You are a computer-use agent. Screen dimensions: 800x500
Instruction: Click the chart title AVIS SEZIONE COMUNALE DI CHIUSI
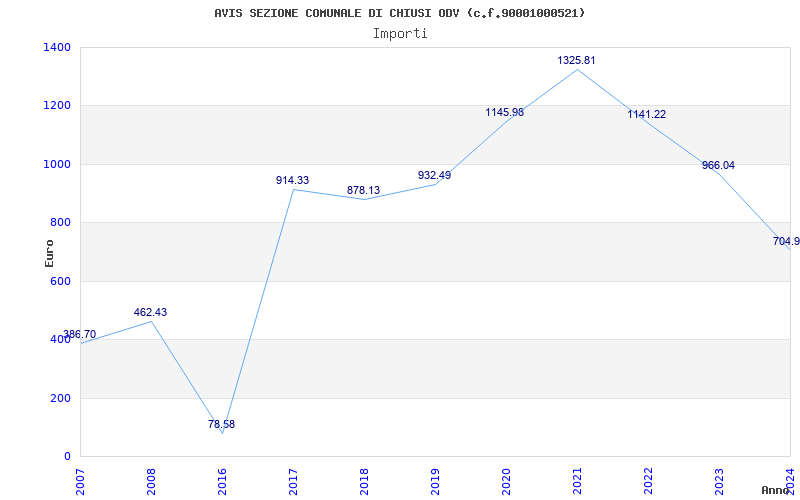point(399,13)
